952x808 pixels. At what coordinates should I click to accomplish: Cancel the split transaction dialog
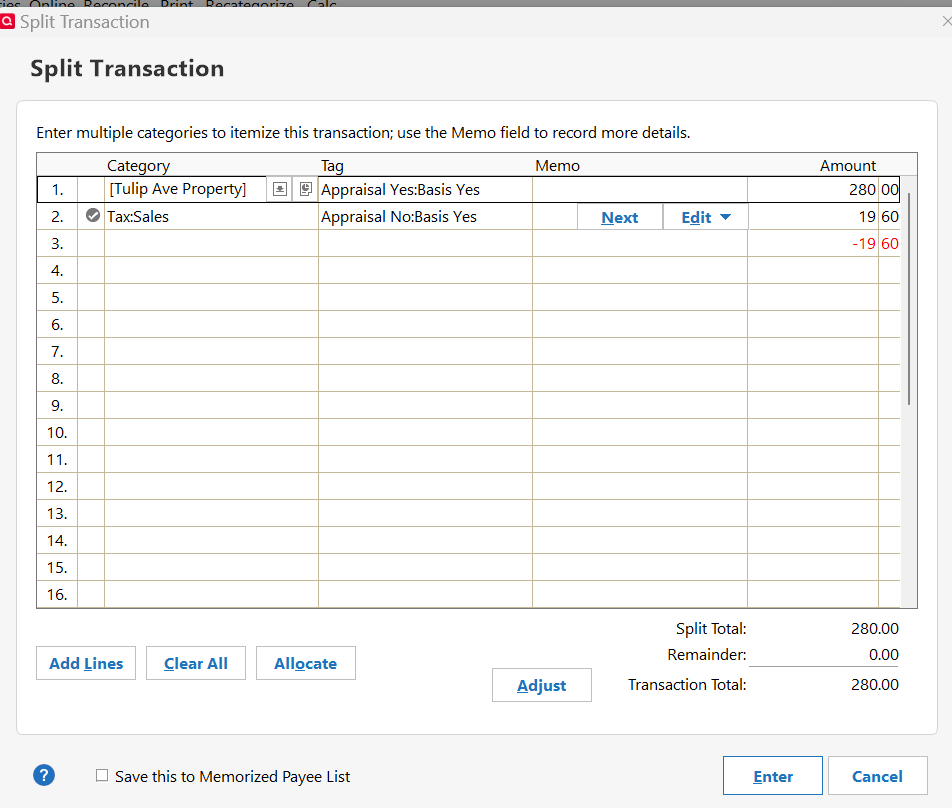tap(877, 776)
